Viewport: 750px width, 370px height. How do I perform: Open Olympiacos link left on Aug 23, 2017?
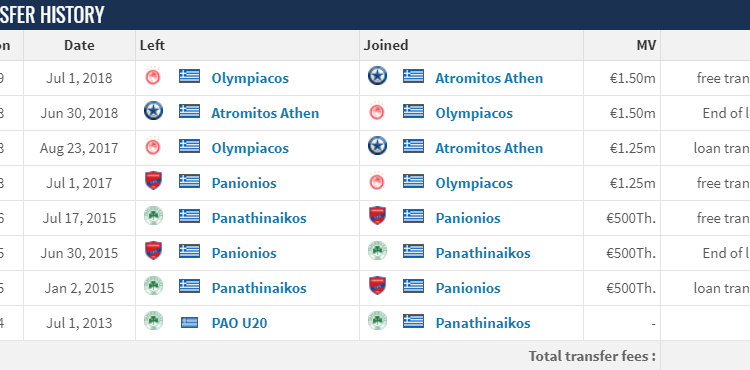(250, 148)
